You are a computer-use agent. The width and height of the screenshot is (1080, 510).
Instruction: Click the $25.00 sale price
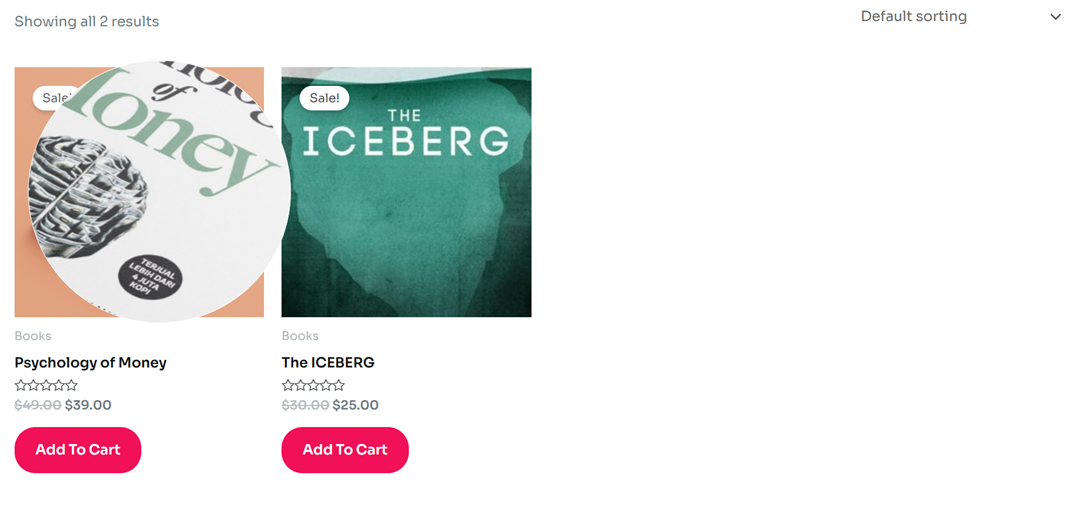[x=355, y=405]
